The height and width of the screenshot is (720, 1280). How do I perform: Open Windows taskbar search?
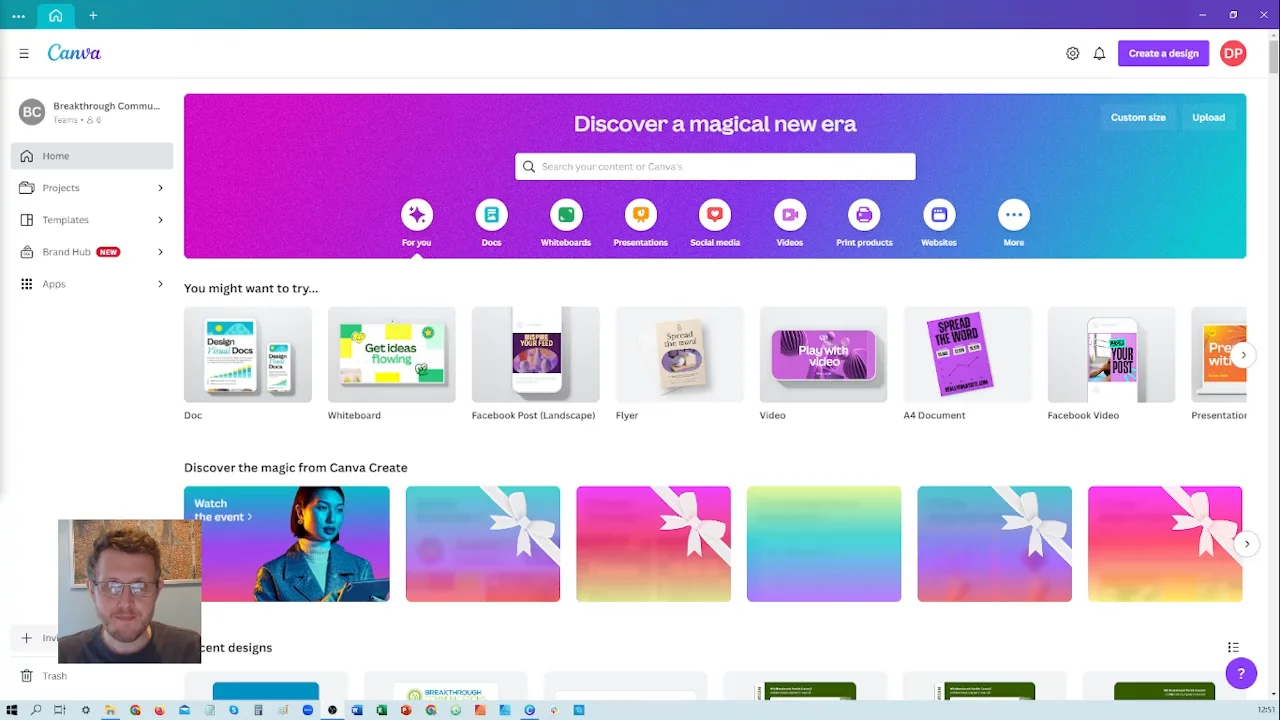(x=36, y=710)
